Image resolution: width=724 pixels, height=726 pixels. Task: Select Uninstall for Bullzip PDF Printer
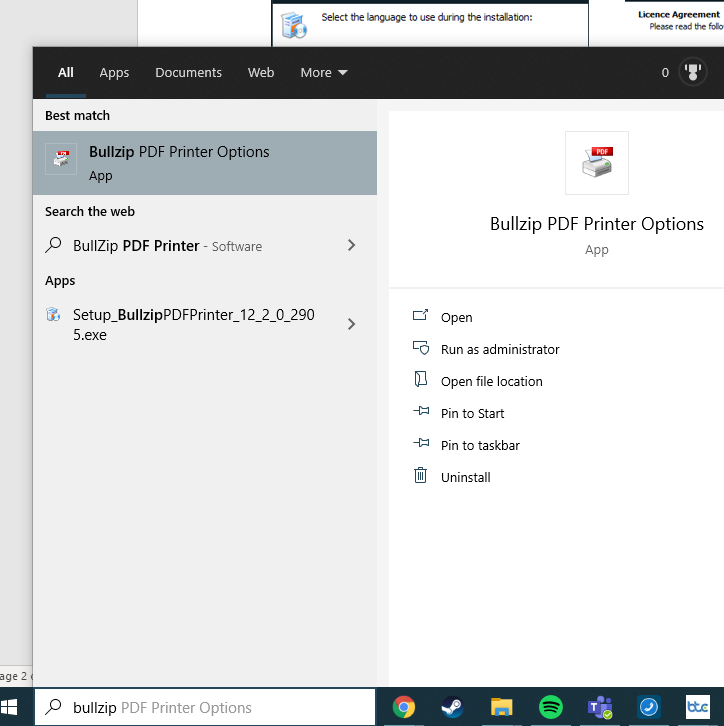pyautogui.click(x=465, y=477)
